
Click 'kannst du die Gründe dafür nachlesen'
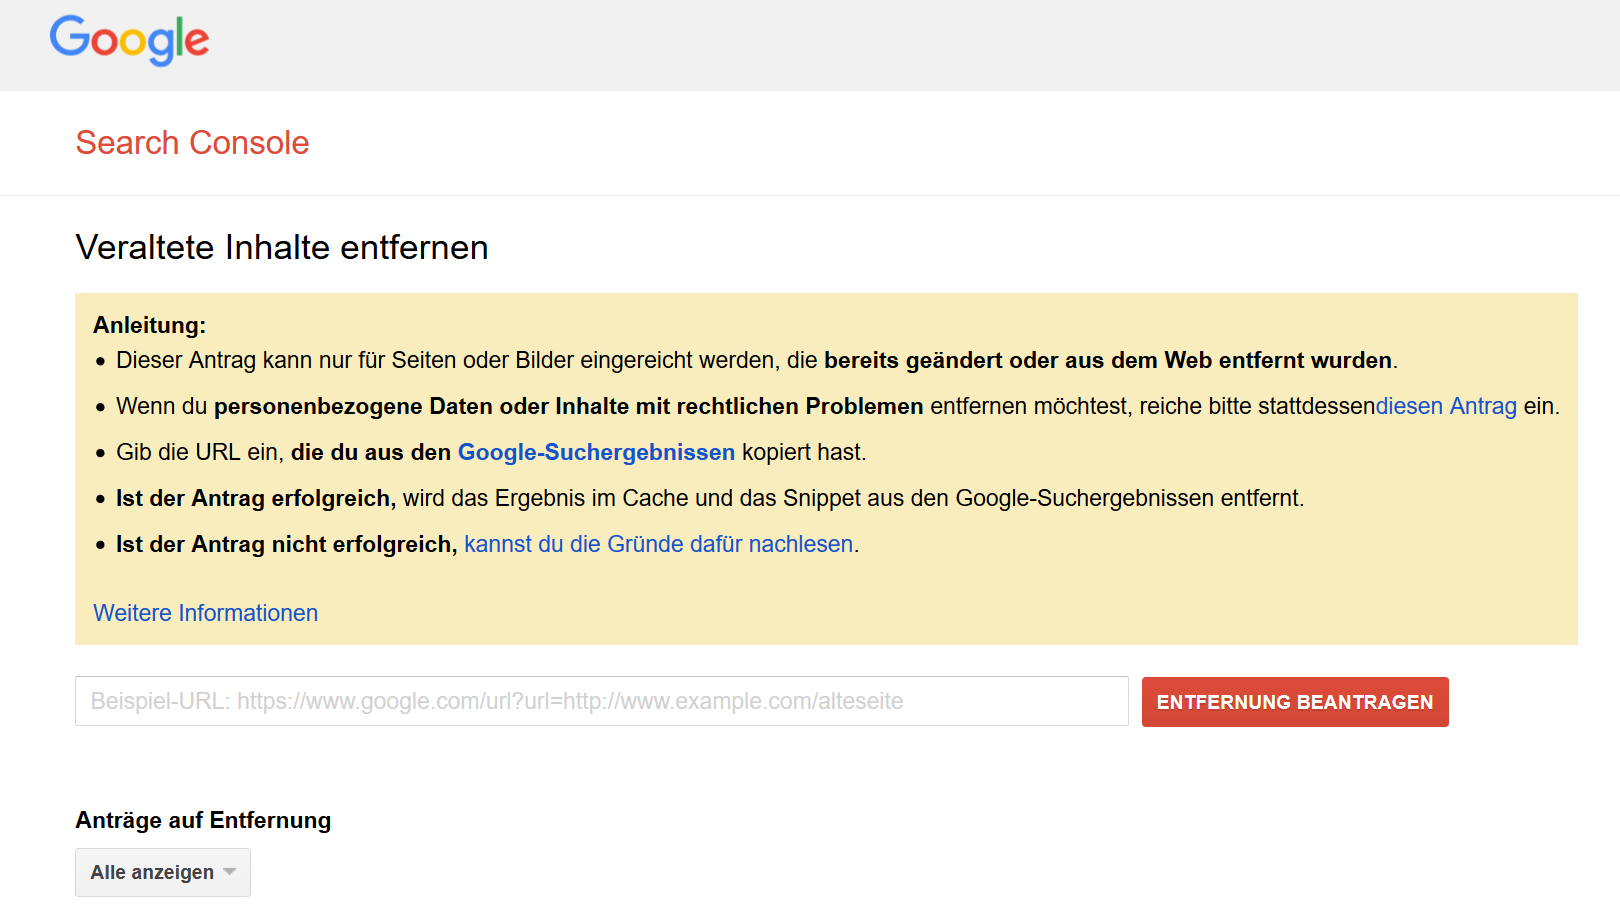tap(658, 544)
